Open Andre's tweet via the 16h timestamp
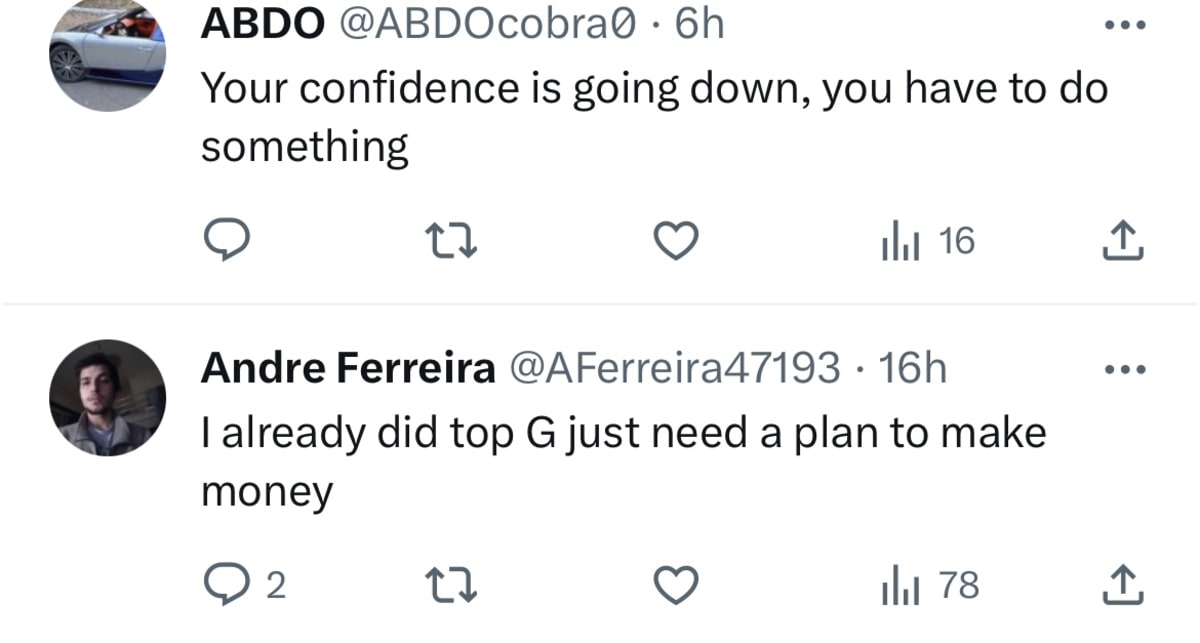1200x643 pixels. point(911,368)
